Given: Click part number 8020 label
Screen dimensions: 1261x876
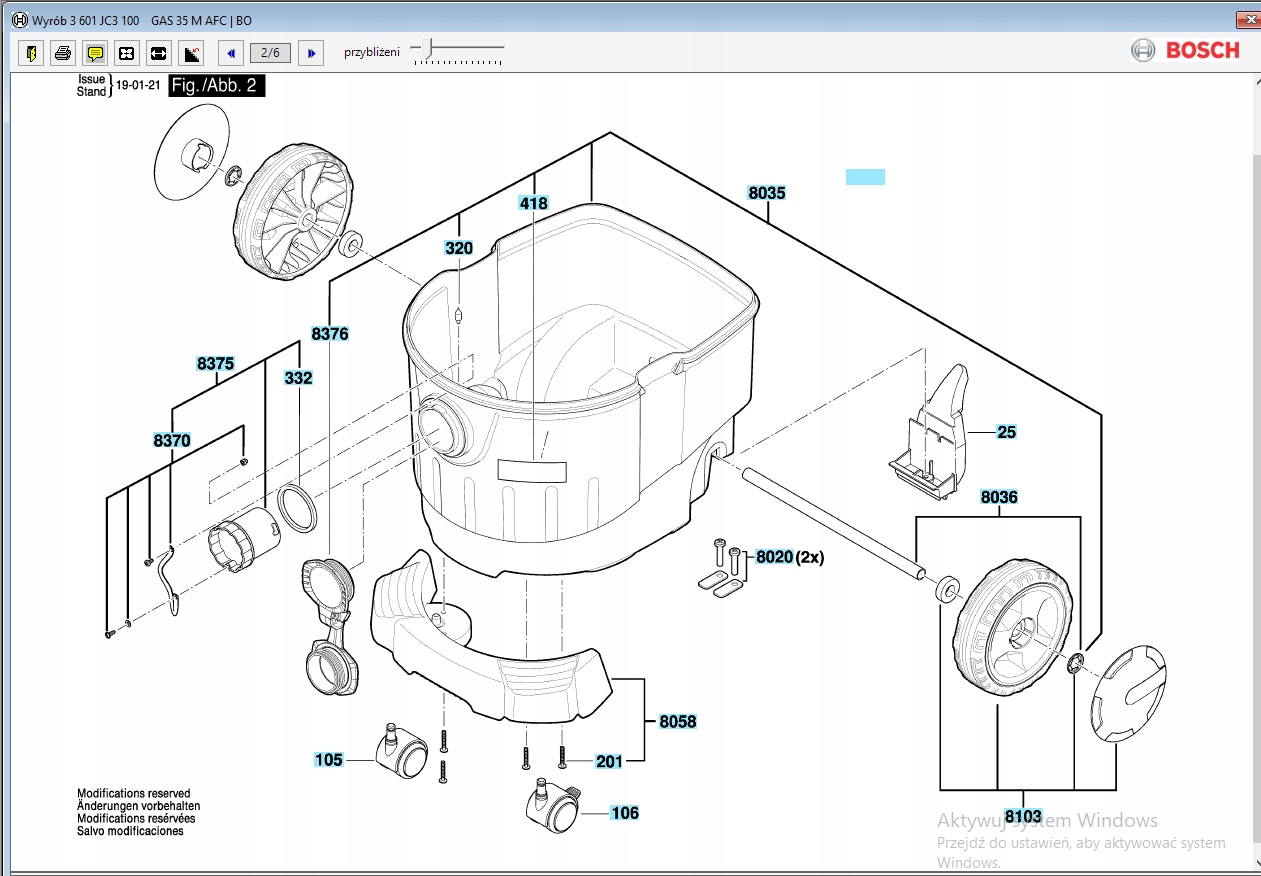Looking at the screenshot, I should pyautogui.click(x=774, y=557).
